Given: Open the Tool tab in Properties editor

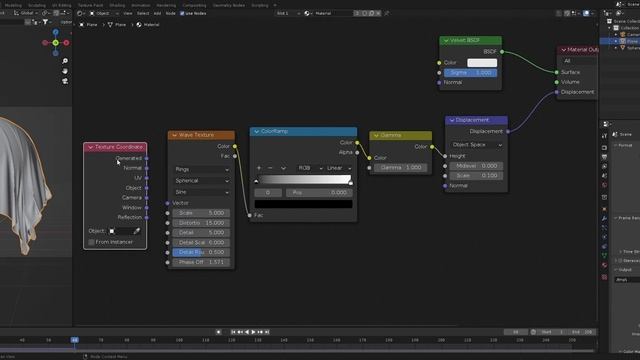Looking at the screenshot, I should [x=604, y=136].
